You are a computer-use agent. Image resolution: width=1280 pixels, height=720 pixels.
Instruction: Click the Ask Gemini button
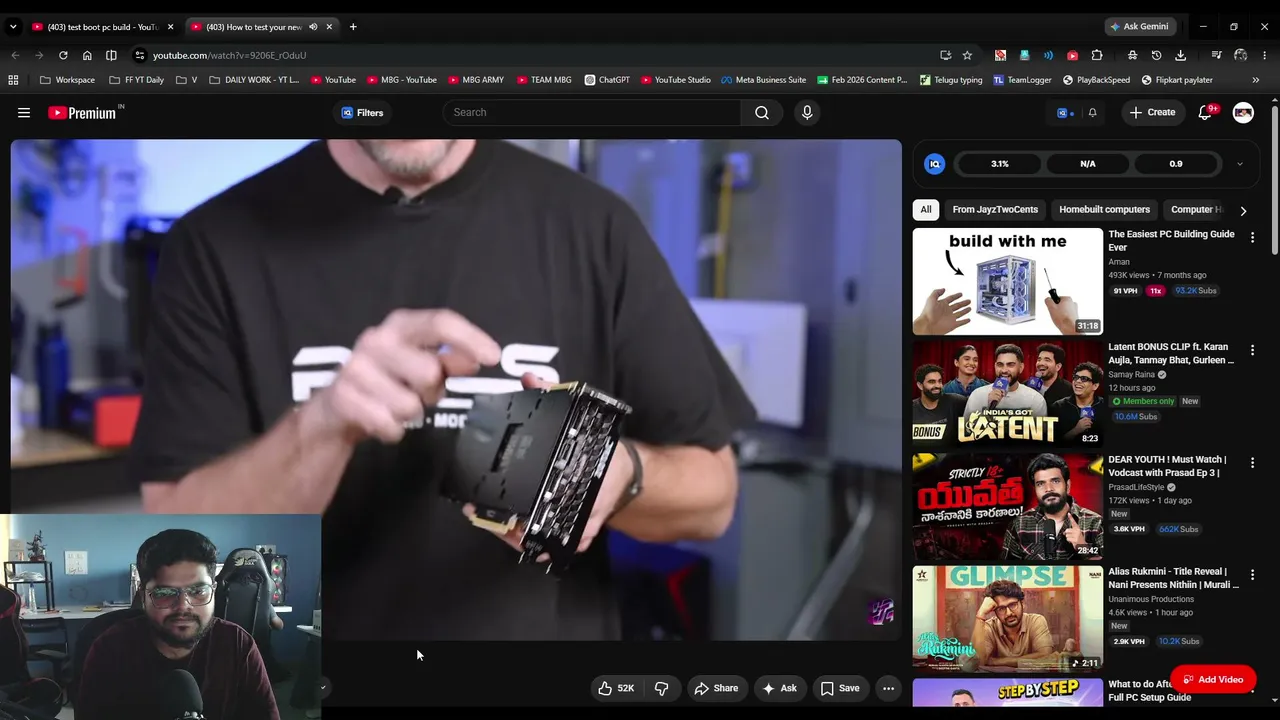tap(1139, 27)
